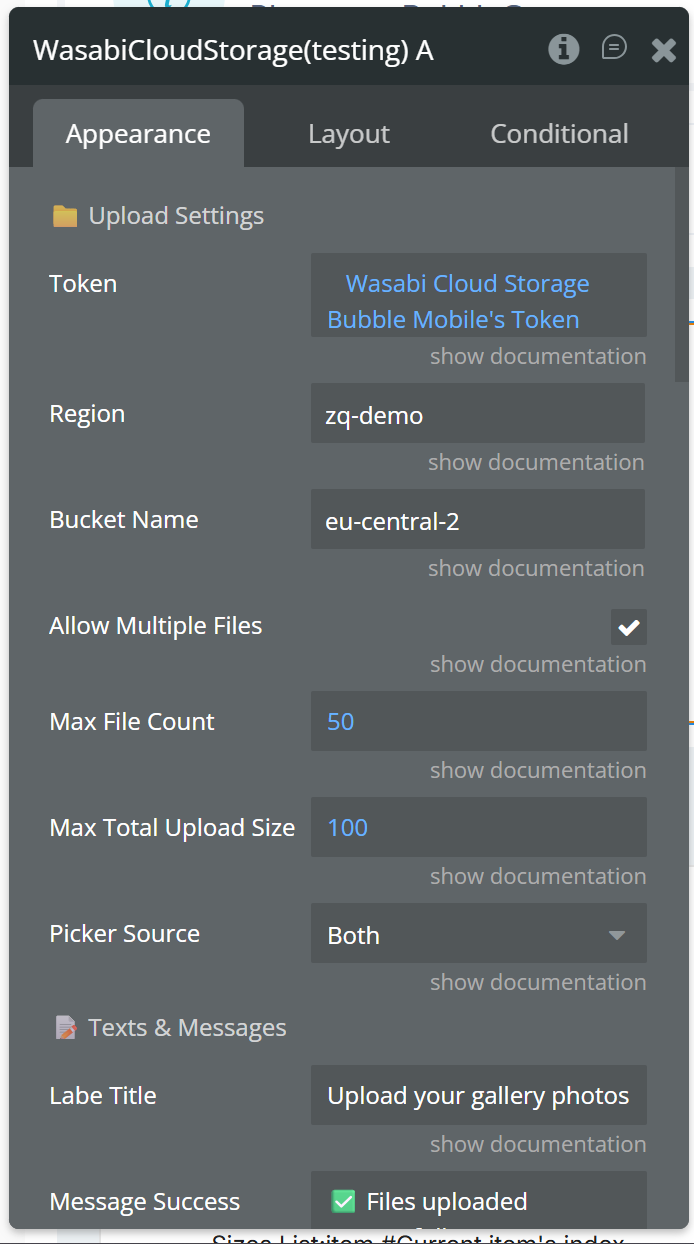The image size is (694, 1244).
Task: Click the Upload Settings folder icon
Action: (x=65, y=216)
